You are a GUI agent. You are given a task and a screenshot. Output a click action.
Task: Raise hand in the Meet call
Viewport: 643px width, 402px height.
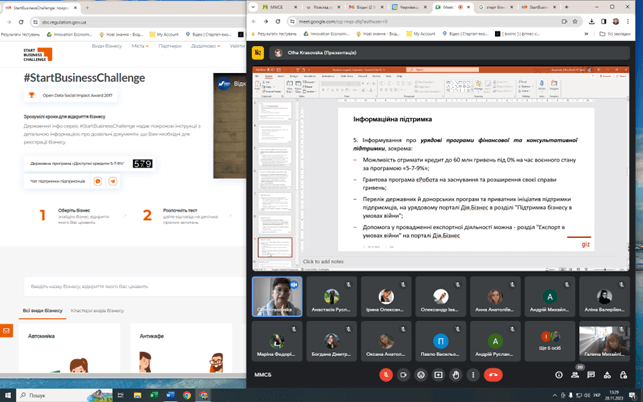tap(456, 375)
